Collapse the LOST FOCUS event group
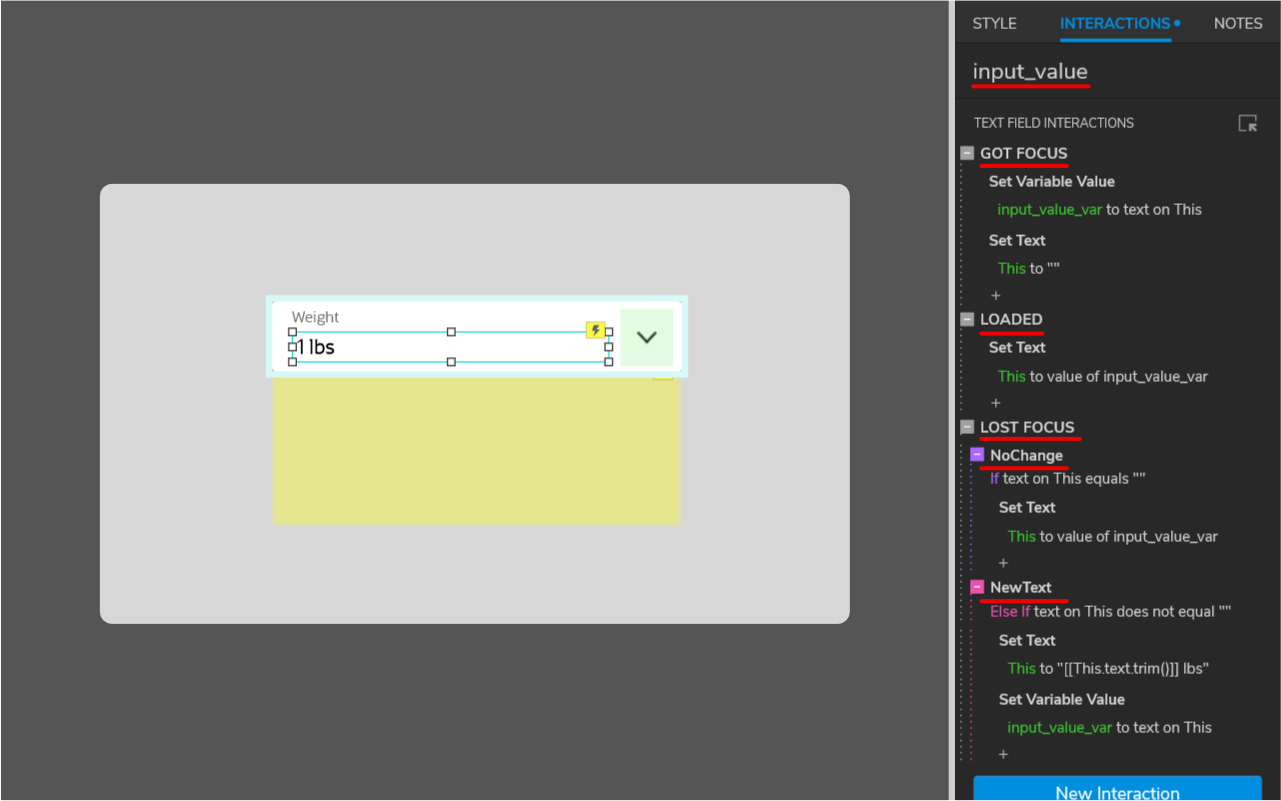Viewport: 1281px width, 801px height. click(x=966, y=427)
